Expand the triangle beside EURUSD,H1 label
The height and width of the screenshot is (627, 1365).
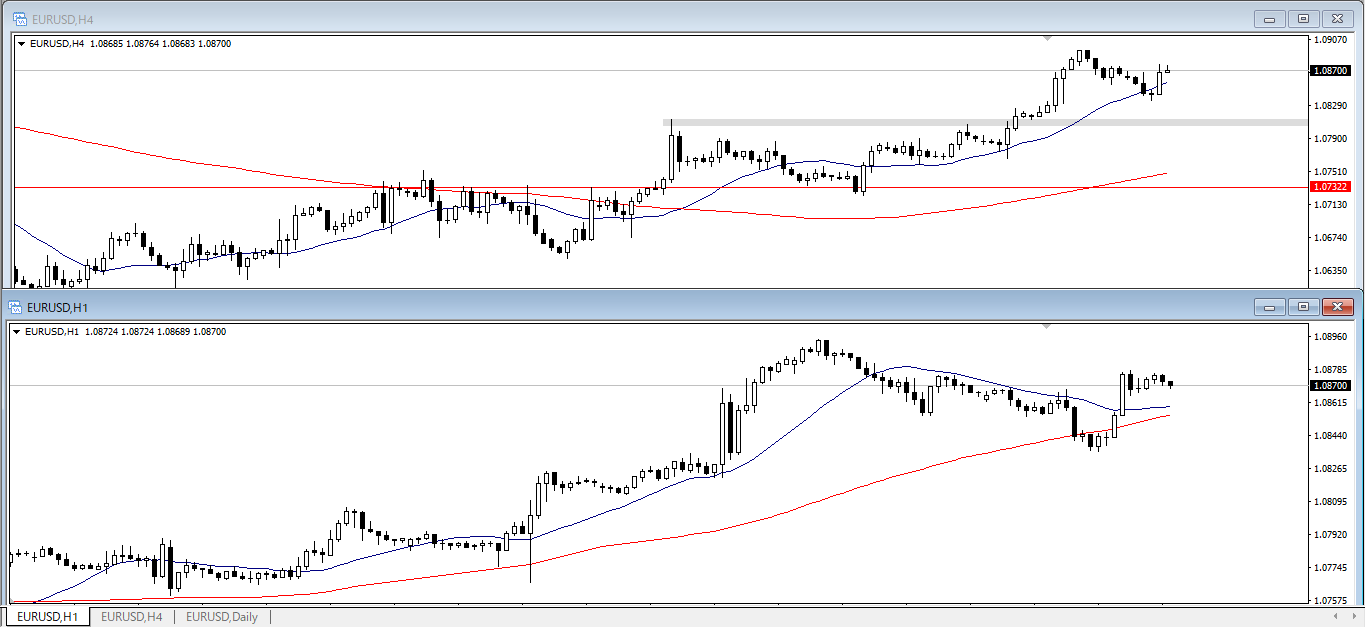tap(16, 332)
